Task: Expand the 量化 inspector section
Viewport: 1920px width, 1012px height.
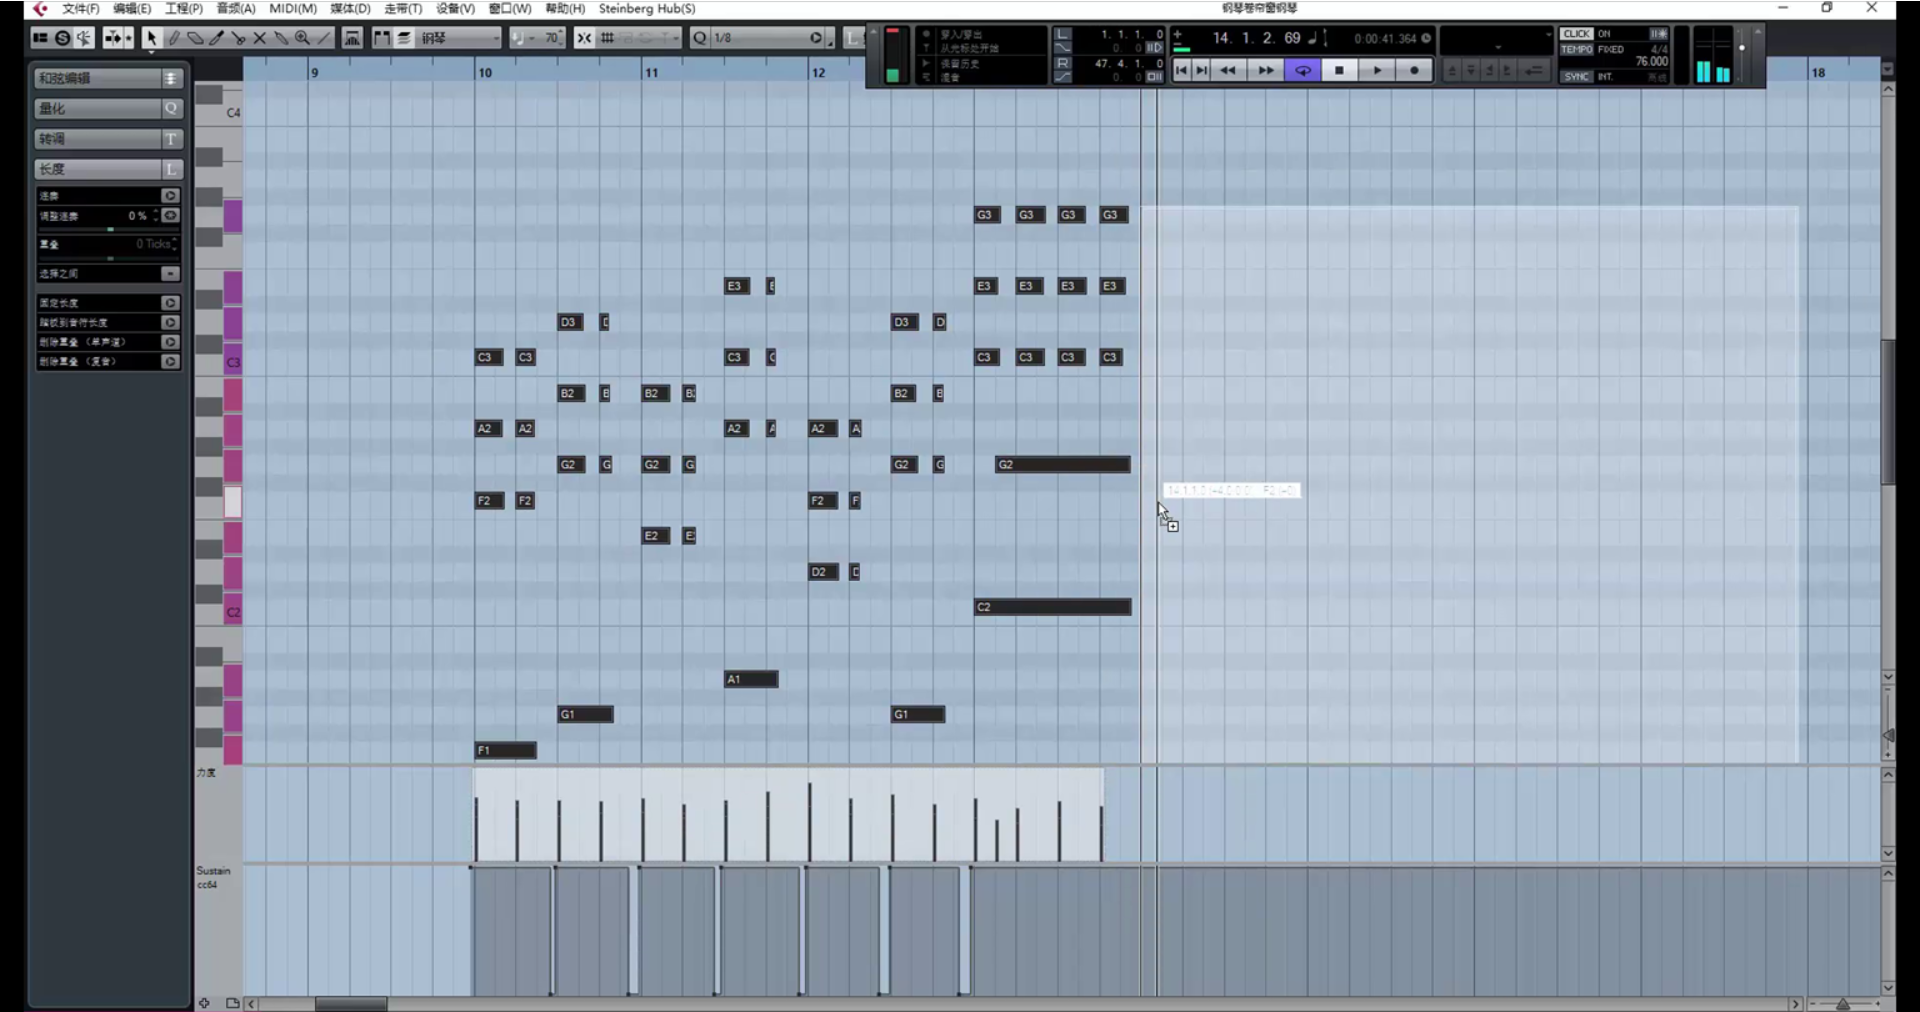Action: (x=108, y=108)
